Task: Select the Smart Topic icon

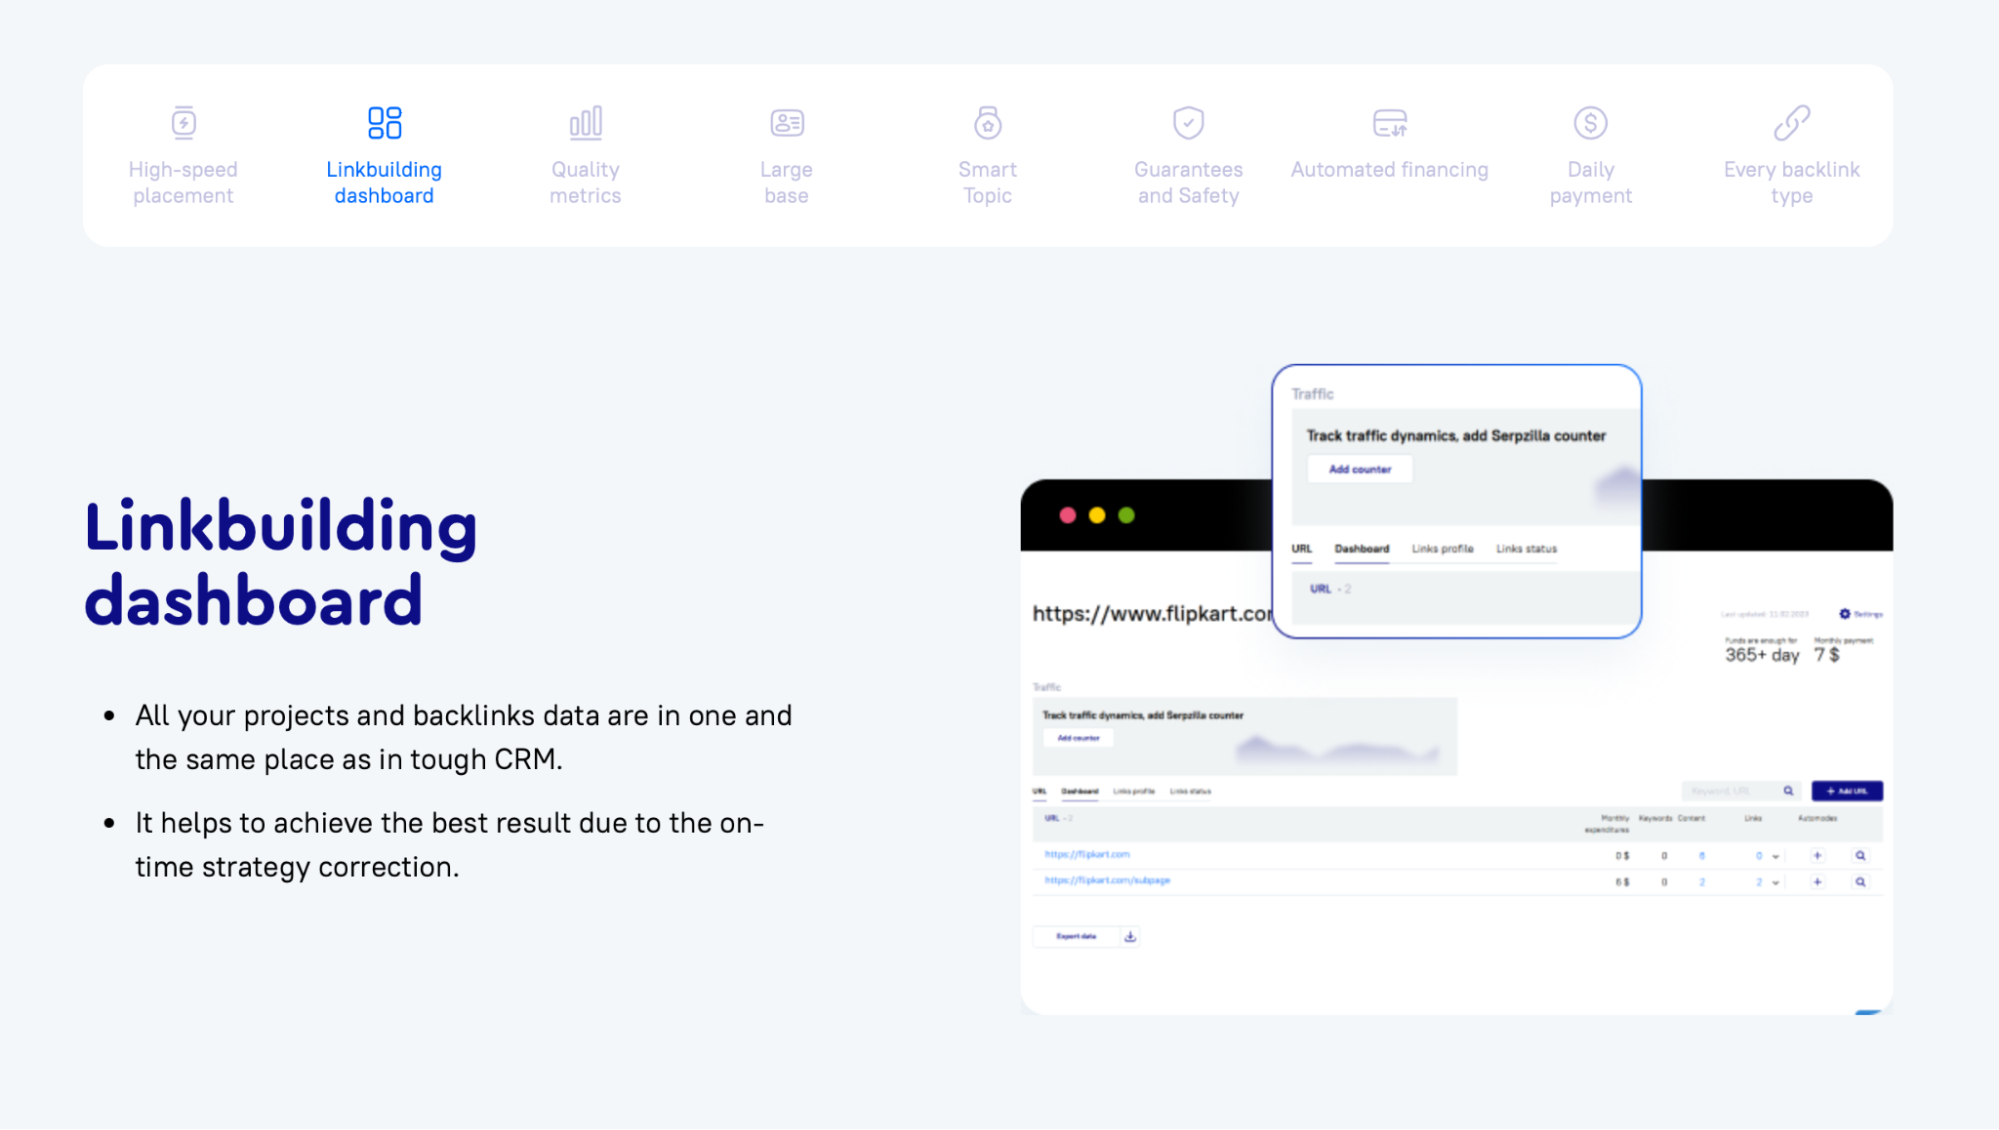Action: (x=987, y=122)
